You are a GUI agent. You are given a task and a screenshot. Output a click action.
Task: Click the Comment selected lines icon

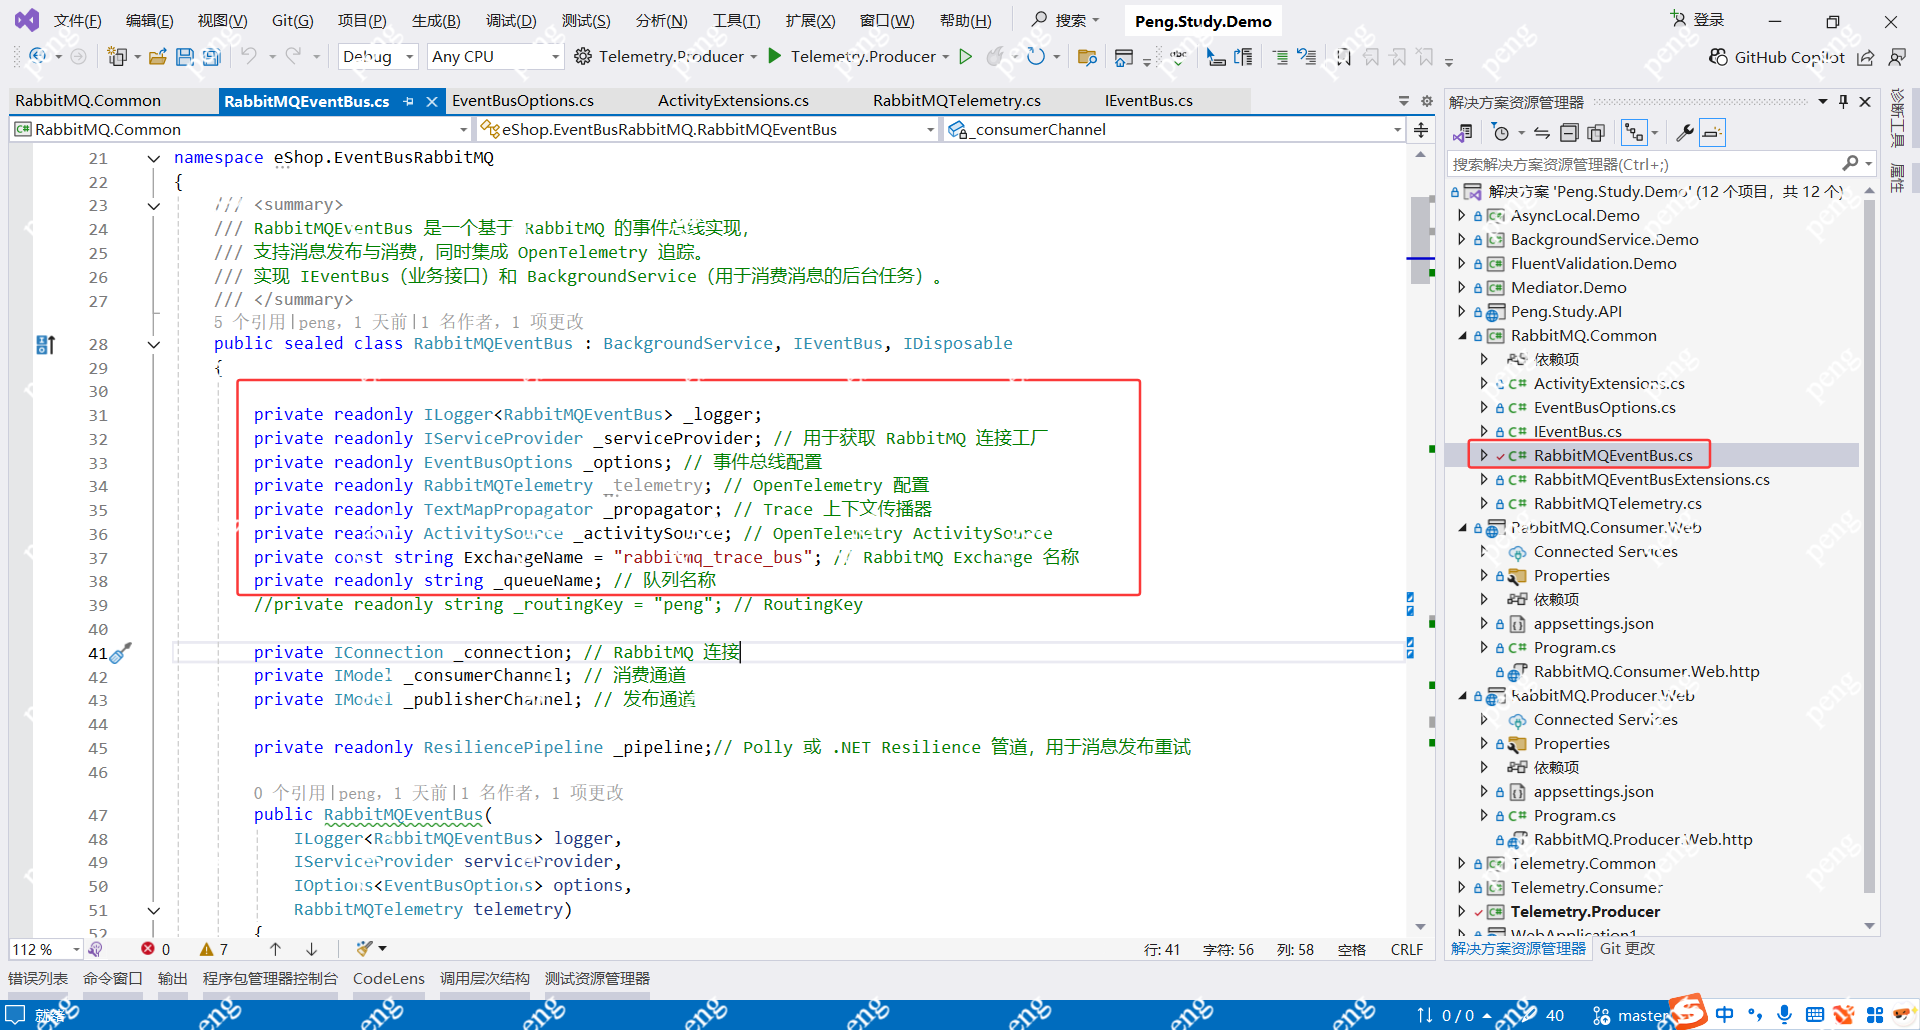(1280, 57)
